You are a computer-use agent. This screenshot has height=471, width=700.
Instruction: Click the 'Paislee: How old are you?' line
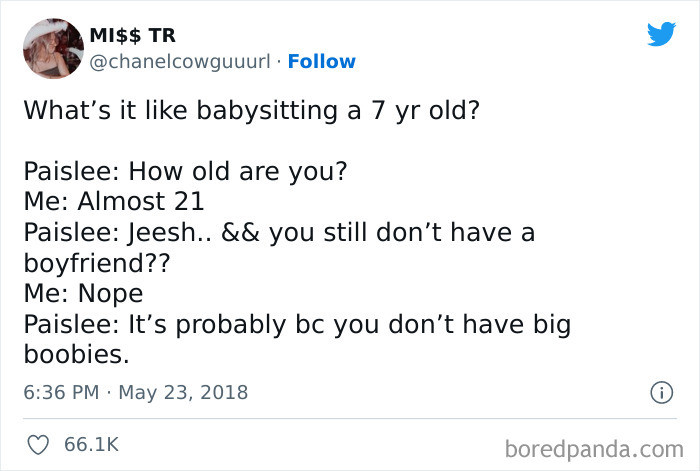tap(185, 171)
